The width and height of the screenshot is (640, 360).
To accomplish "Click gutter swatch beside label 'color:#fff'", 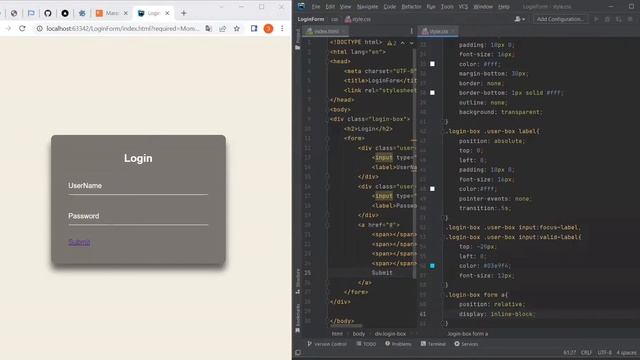I will tap(432, 189).
